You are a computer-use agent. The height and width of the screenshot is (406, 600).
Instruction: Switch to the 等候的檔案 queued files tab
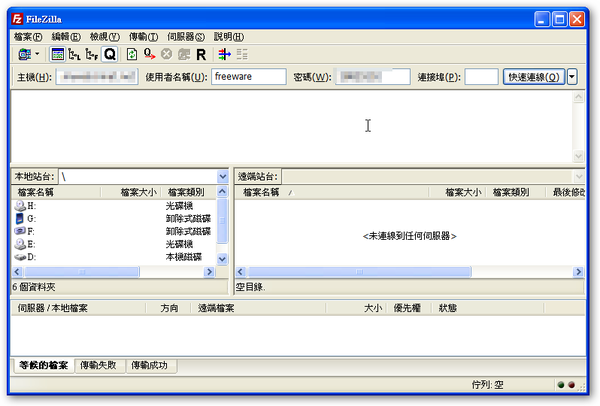coord(44,365)
